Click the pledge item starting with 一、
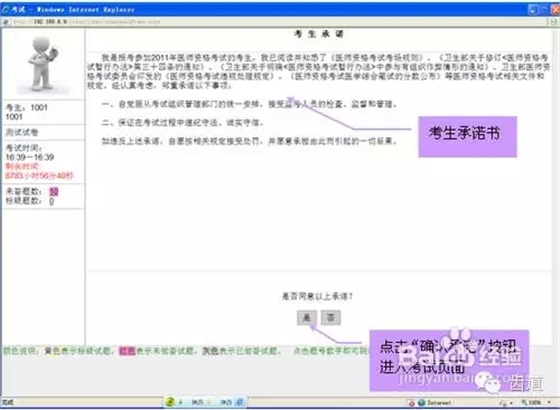 click(x=249, y=104)
